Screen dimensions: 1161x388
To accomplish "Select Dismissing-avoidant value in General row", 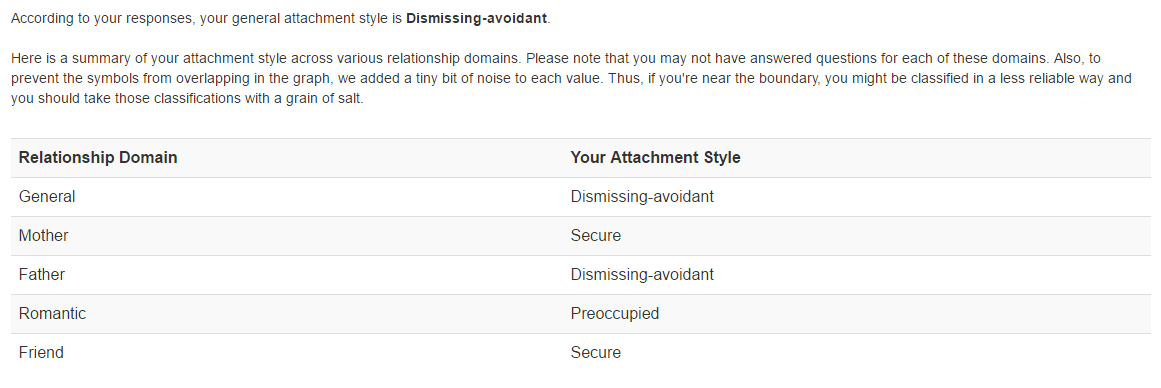I will (x=642, y=197).
